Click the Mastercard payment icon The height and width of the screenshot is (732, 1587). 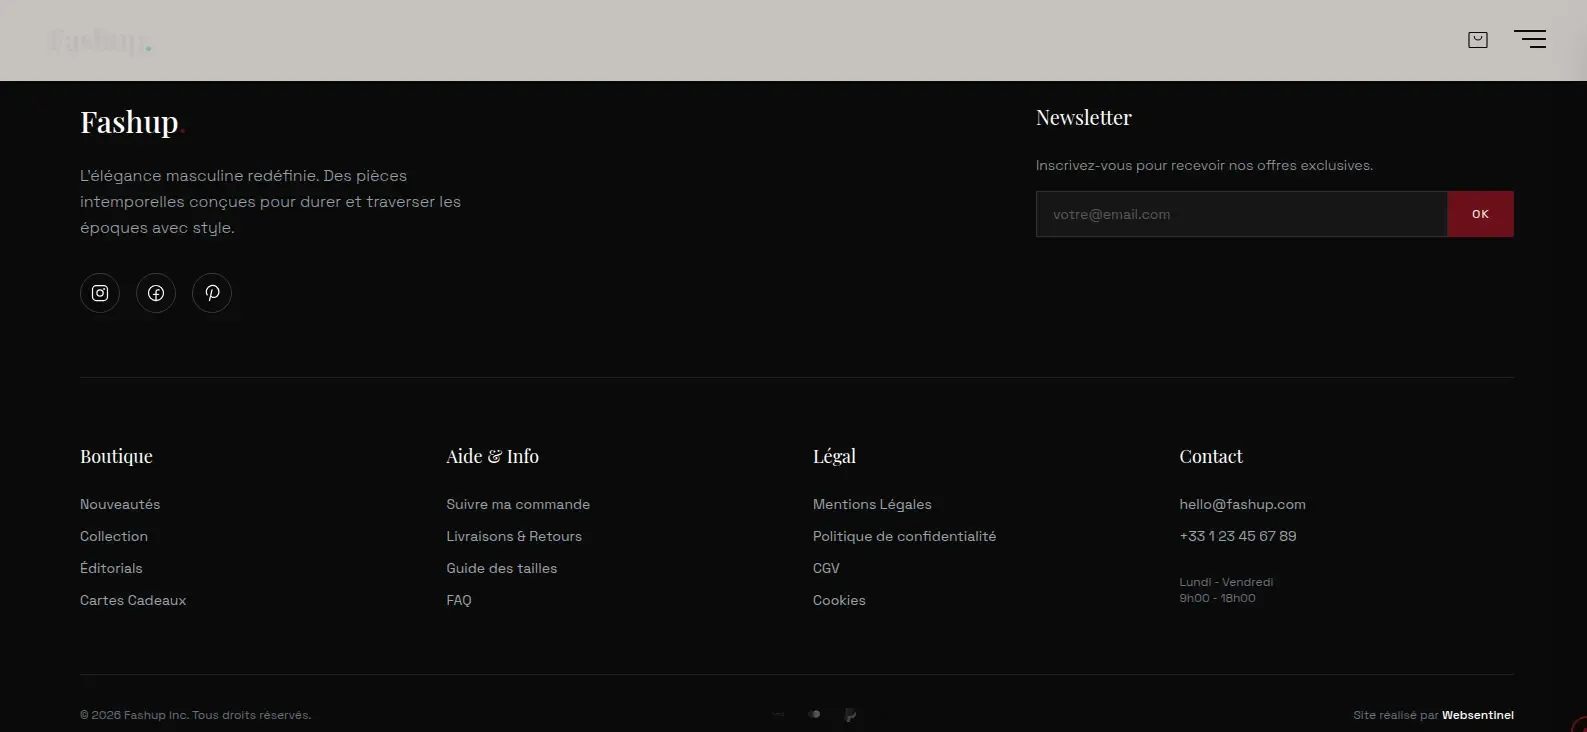click(x=815, y=715)
